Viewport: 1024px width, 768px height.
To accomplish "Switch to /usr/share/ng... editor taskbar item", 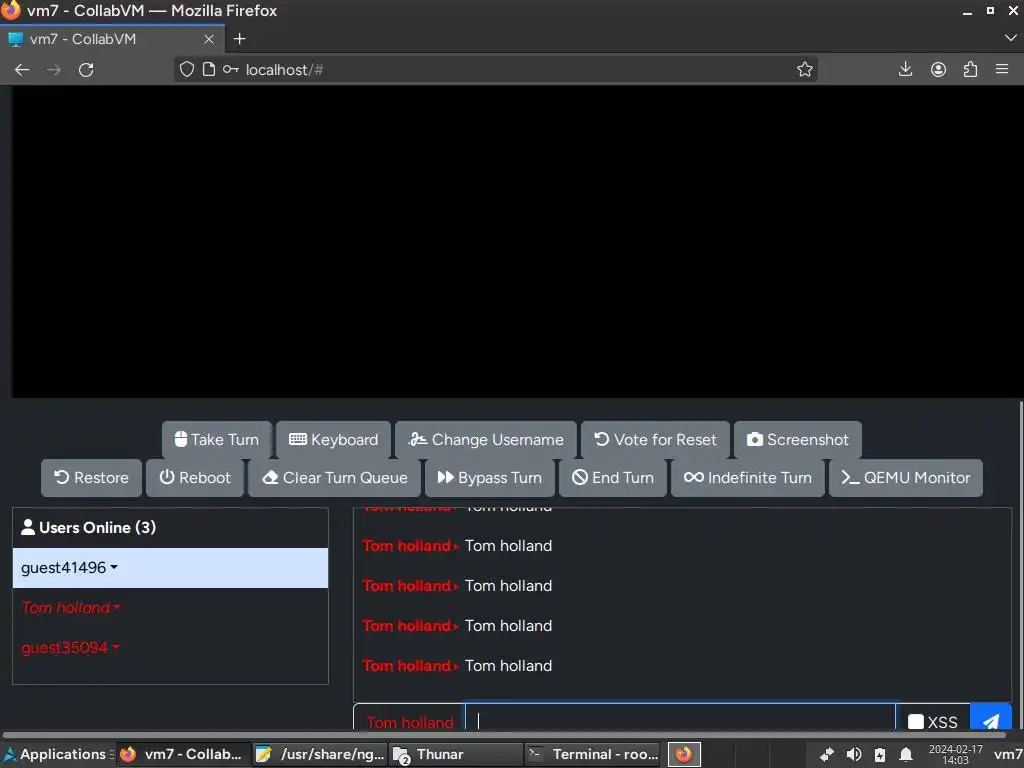I will pos(320,754).
